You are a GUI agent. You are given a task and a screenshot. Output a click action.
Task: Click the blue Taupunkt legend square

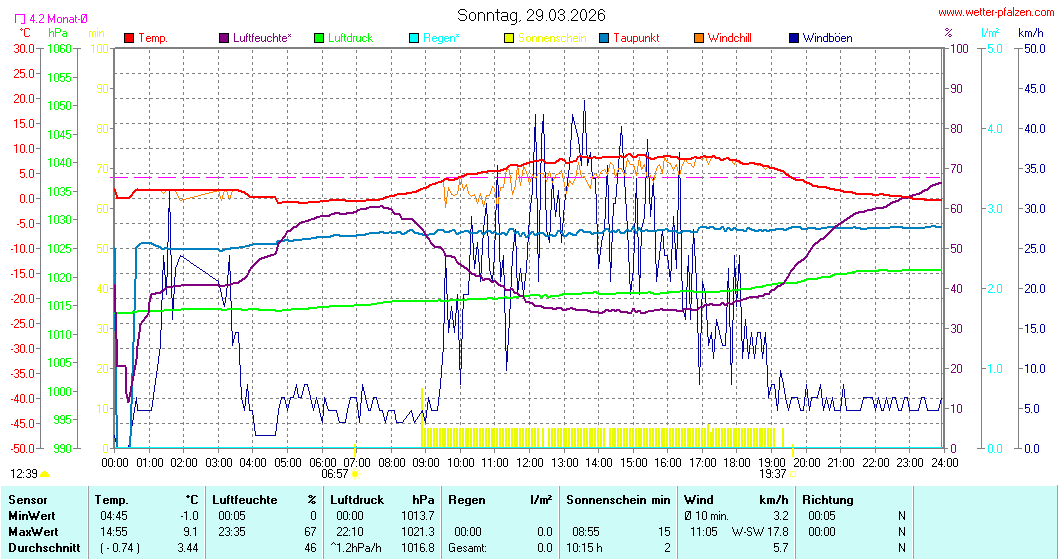[604, 38]
